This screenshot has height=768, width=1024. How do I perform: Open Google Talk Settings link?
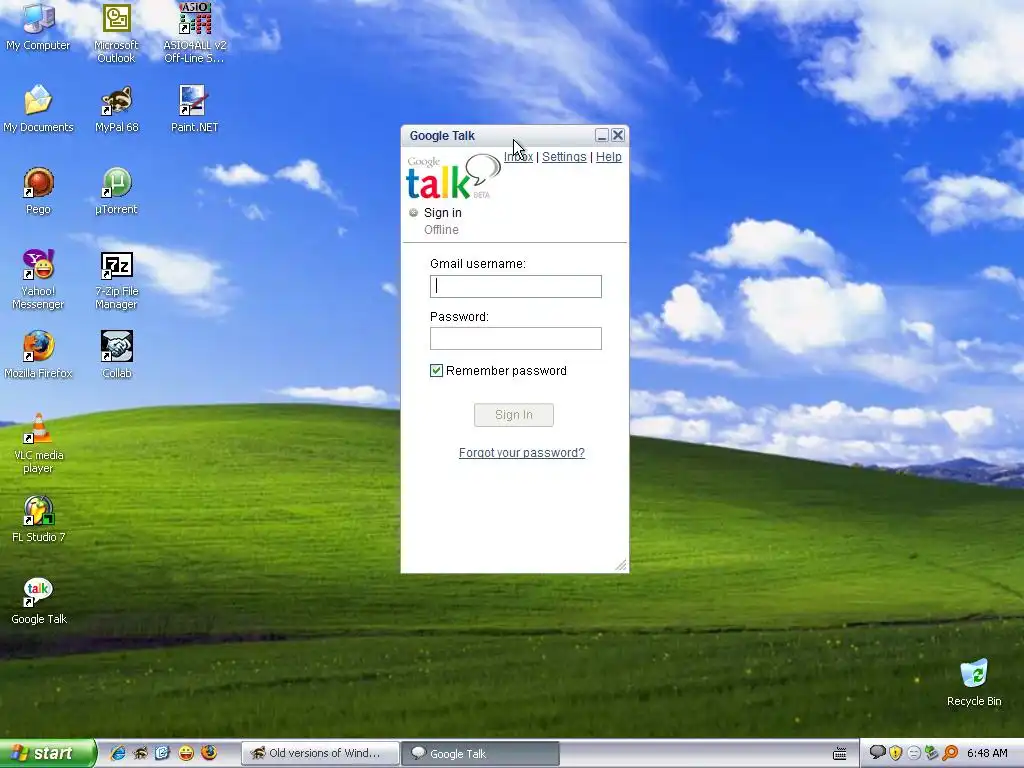click(564, 157)
